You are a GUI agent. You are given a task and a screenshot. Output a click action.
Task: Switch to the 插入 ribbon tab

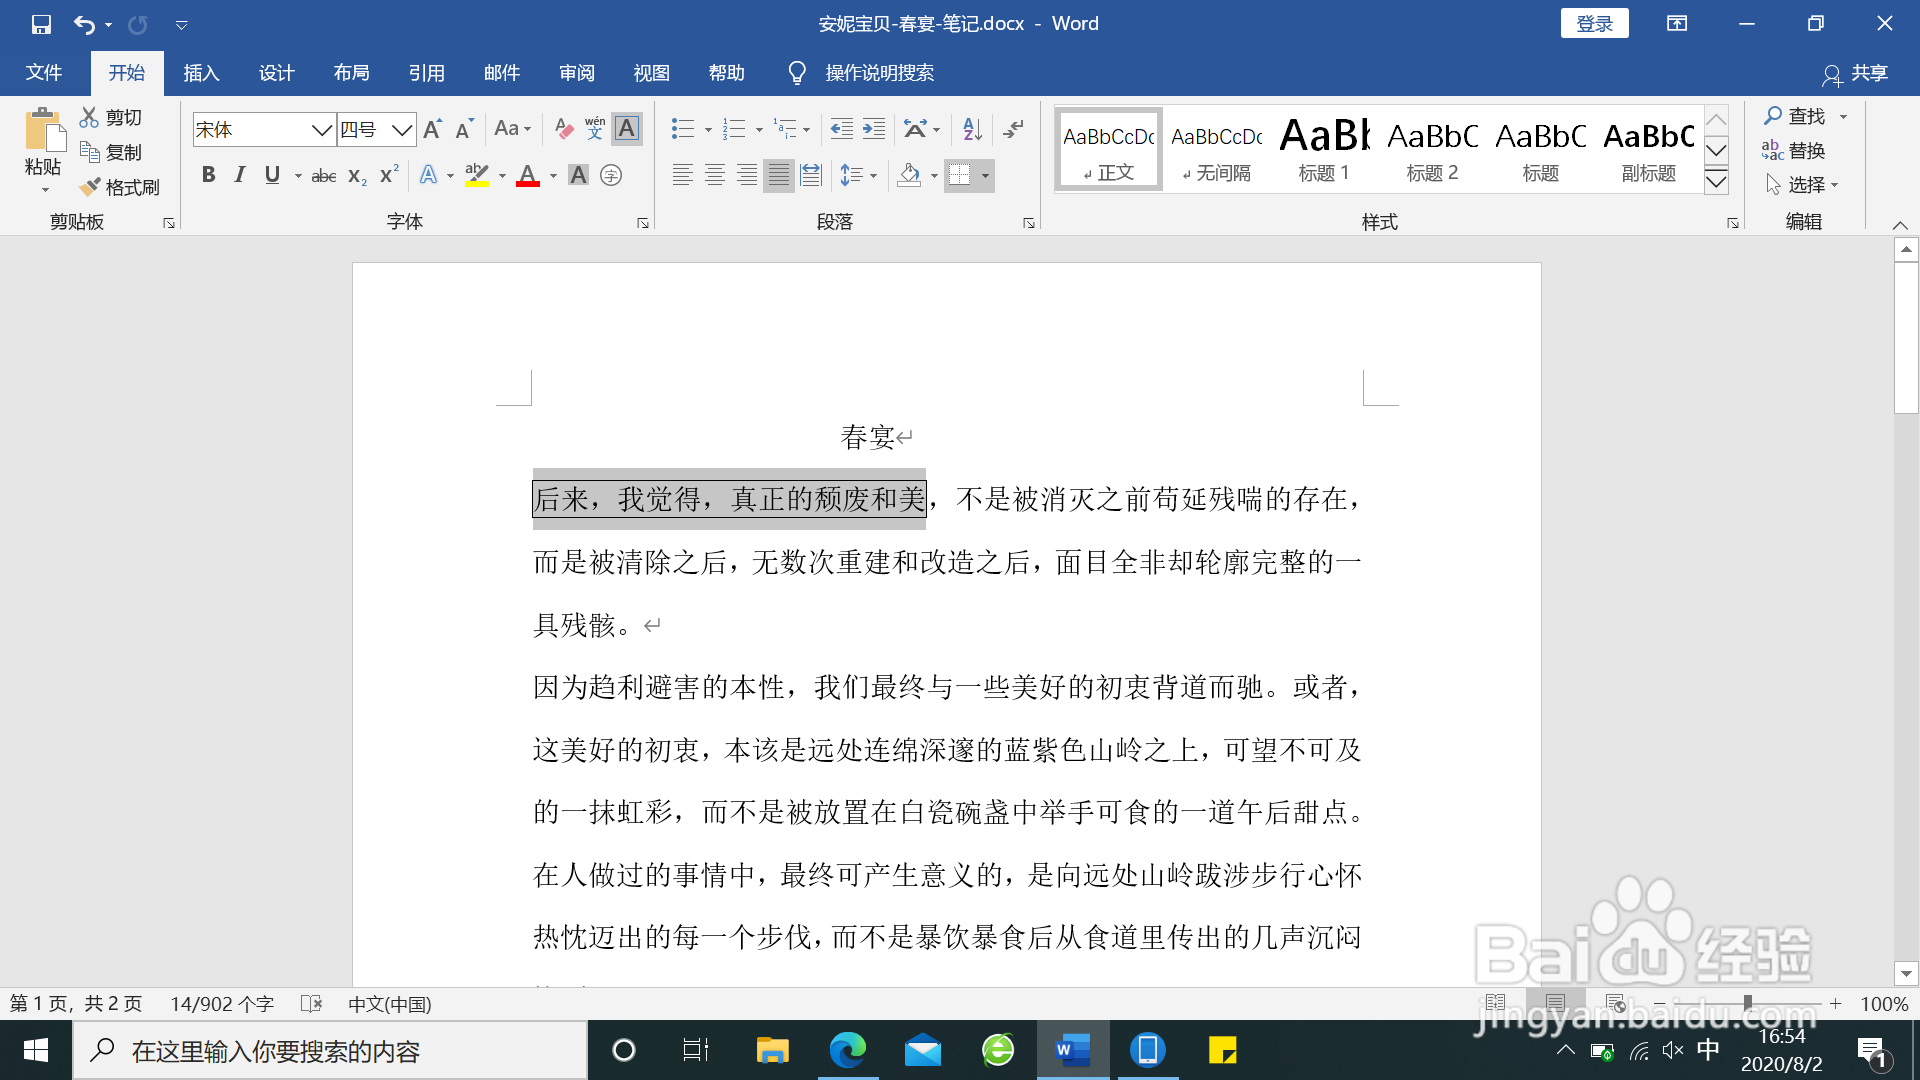coord(201,72)
